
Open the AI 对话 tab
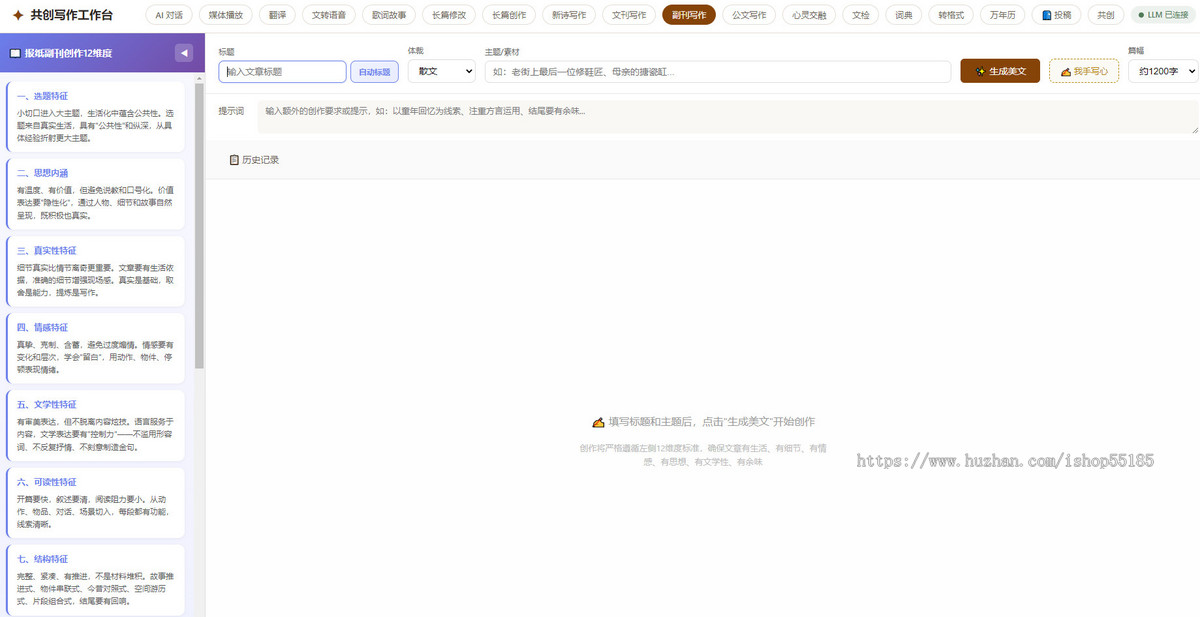coord(169,15)
